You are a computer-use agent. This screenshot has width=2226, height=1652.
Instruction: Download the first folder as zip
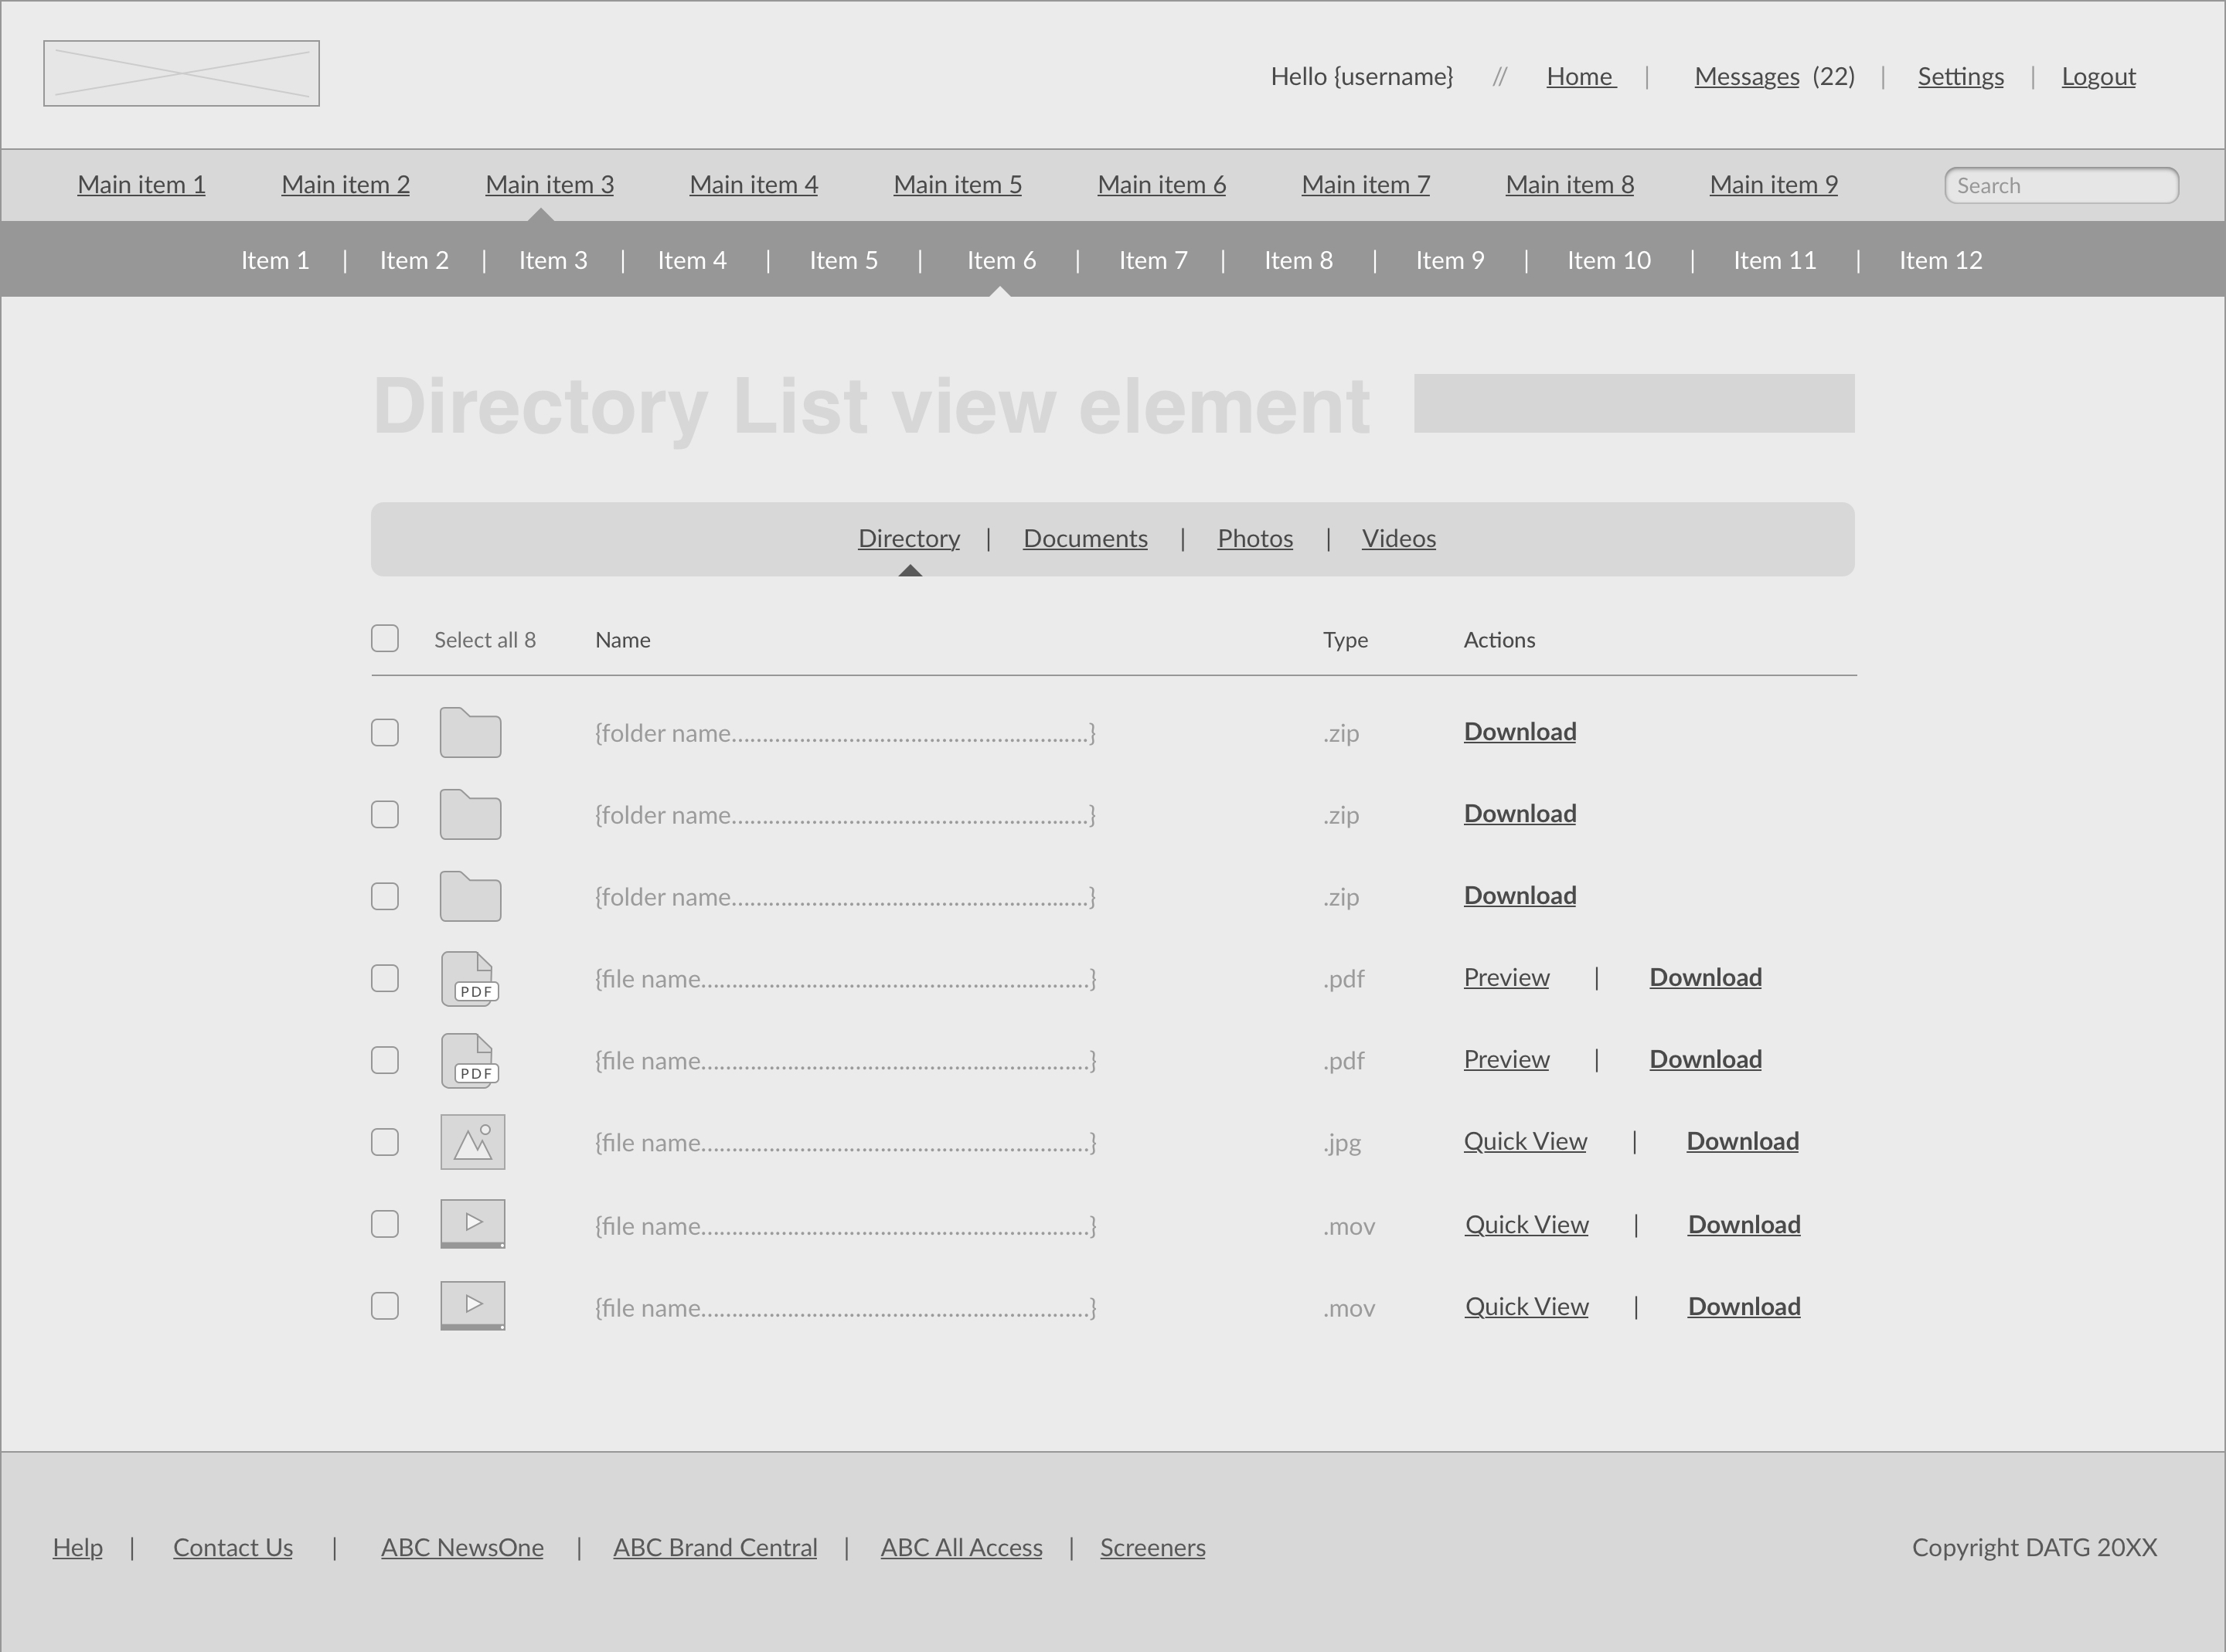(1519, 732)
